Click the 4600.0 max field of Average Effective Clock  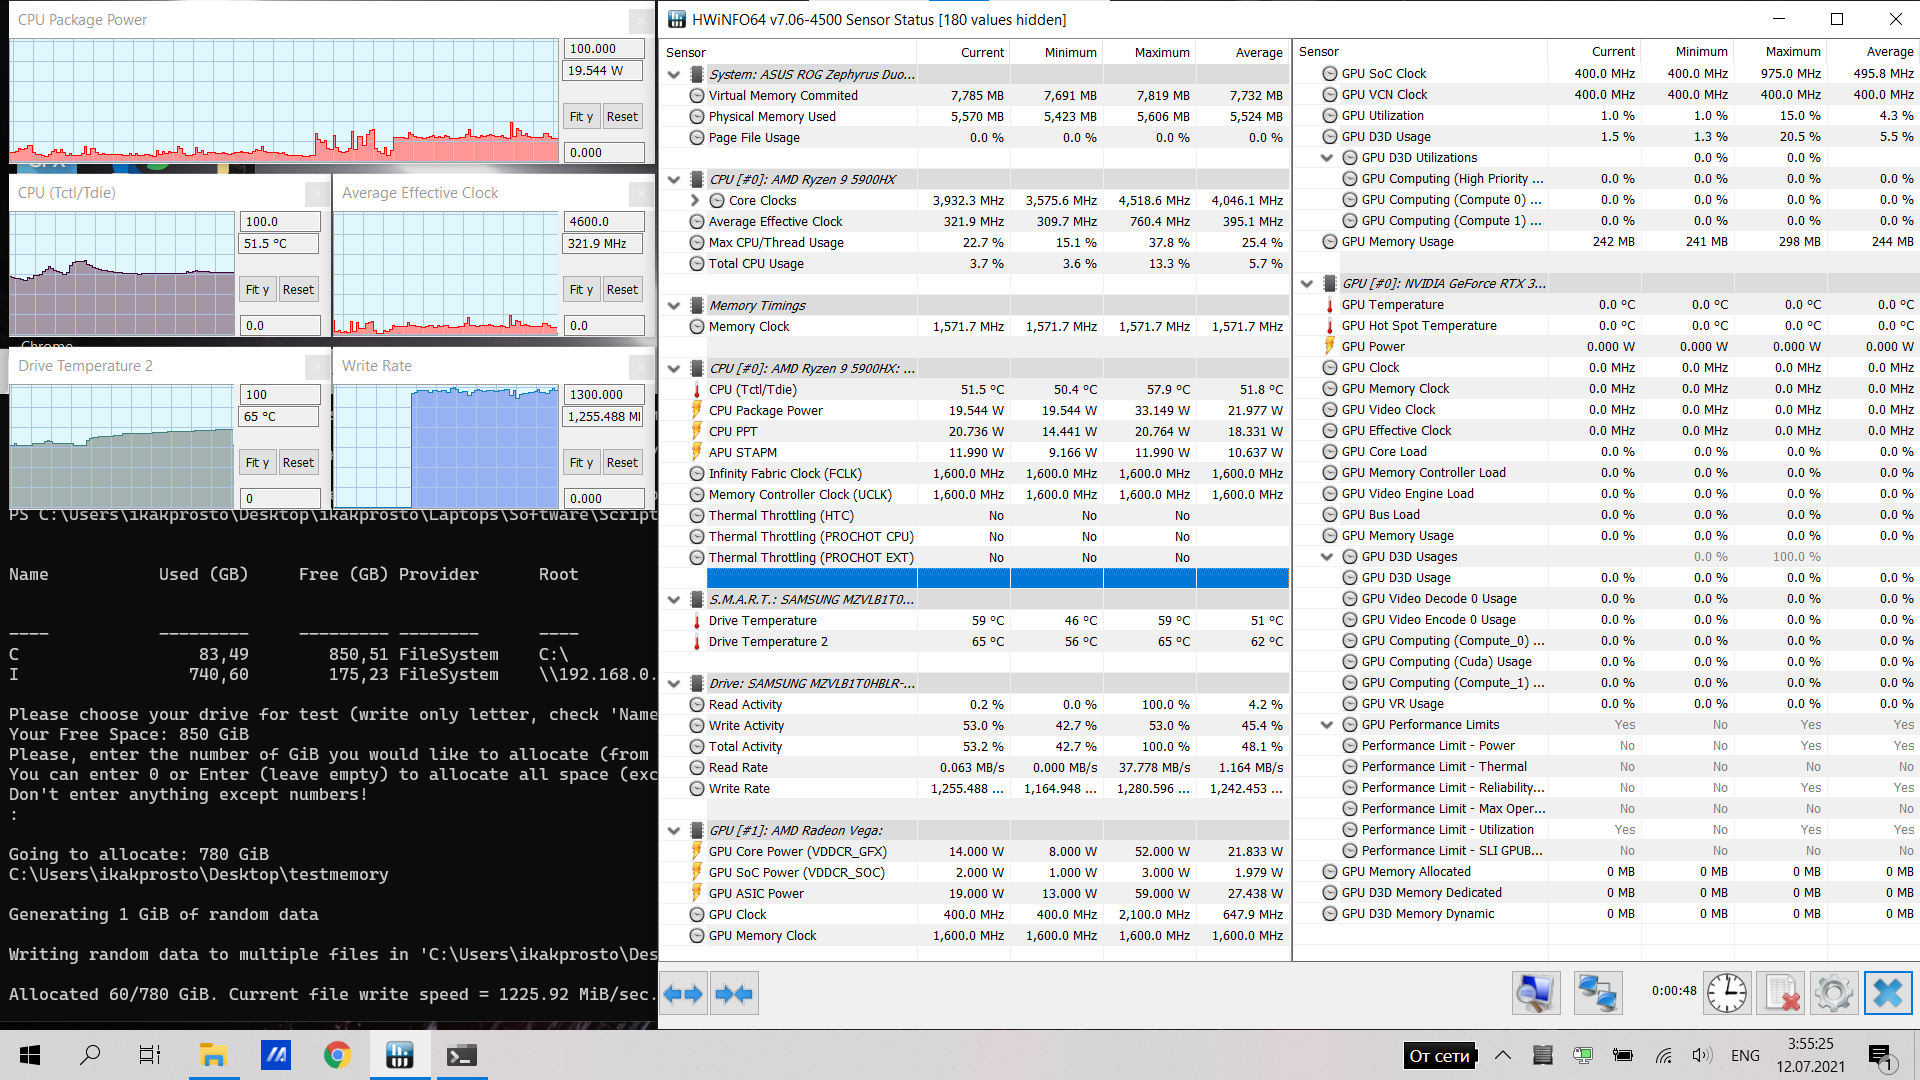coord(604,222)
